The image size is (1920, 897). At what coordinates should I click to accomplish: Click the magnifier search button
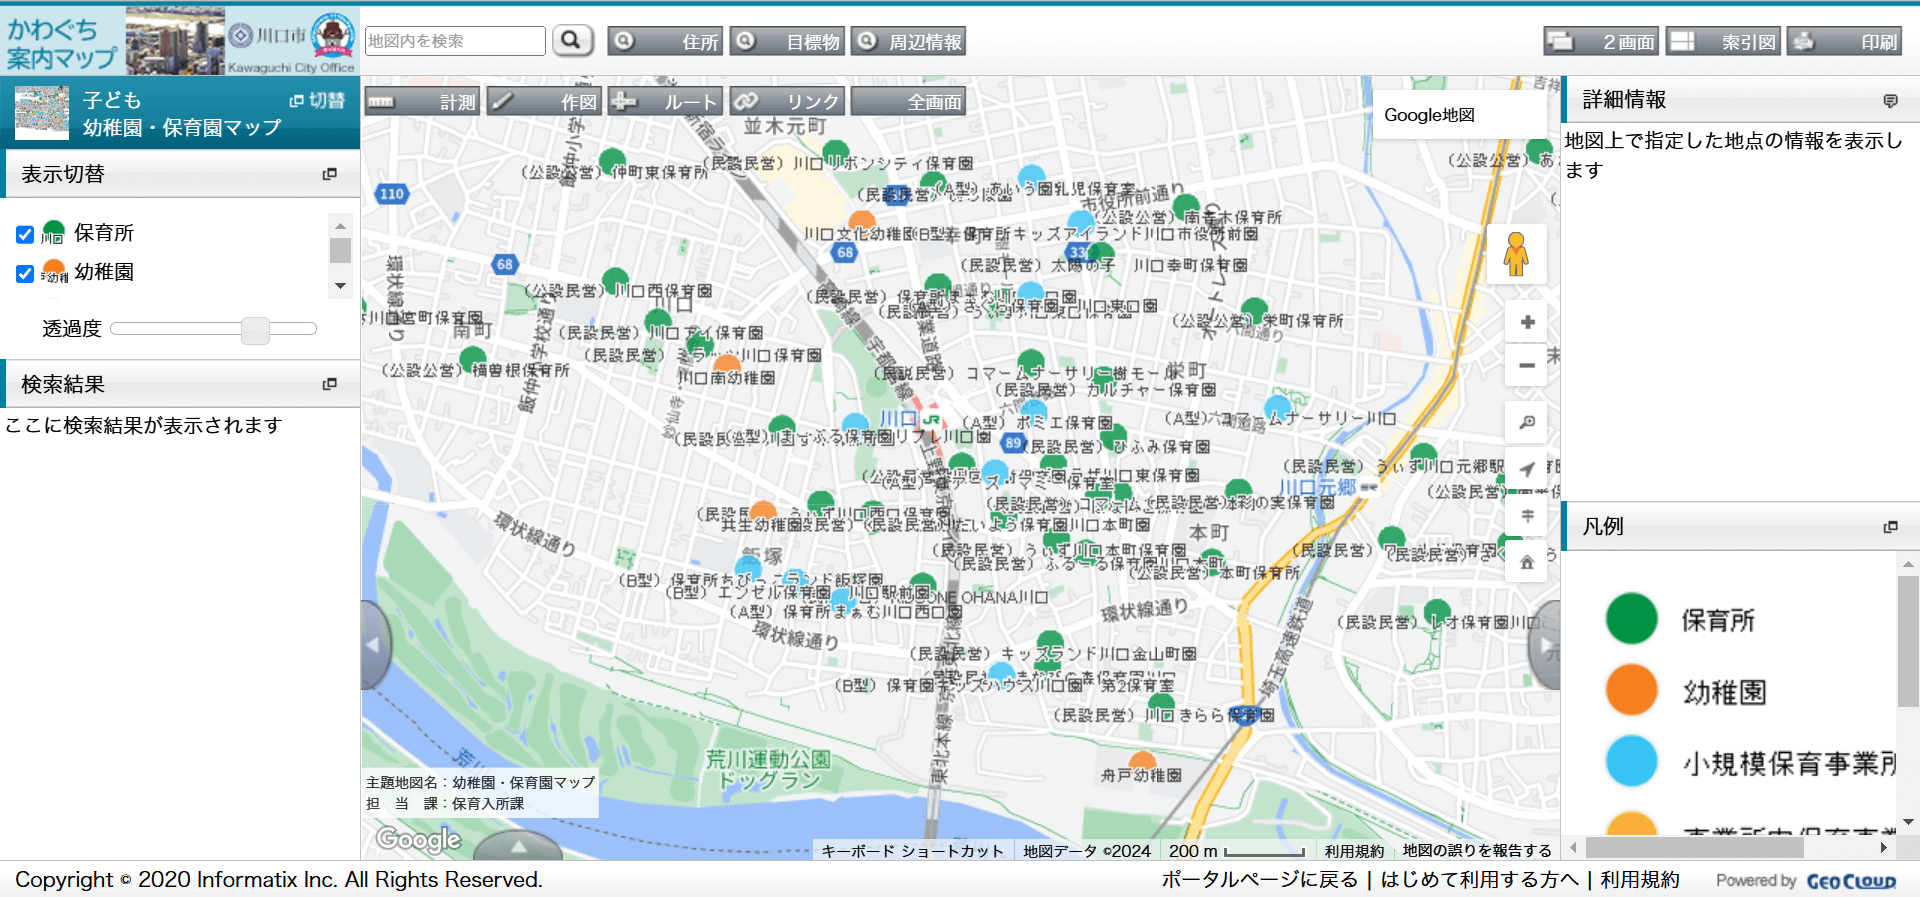tap(572, 41)
